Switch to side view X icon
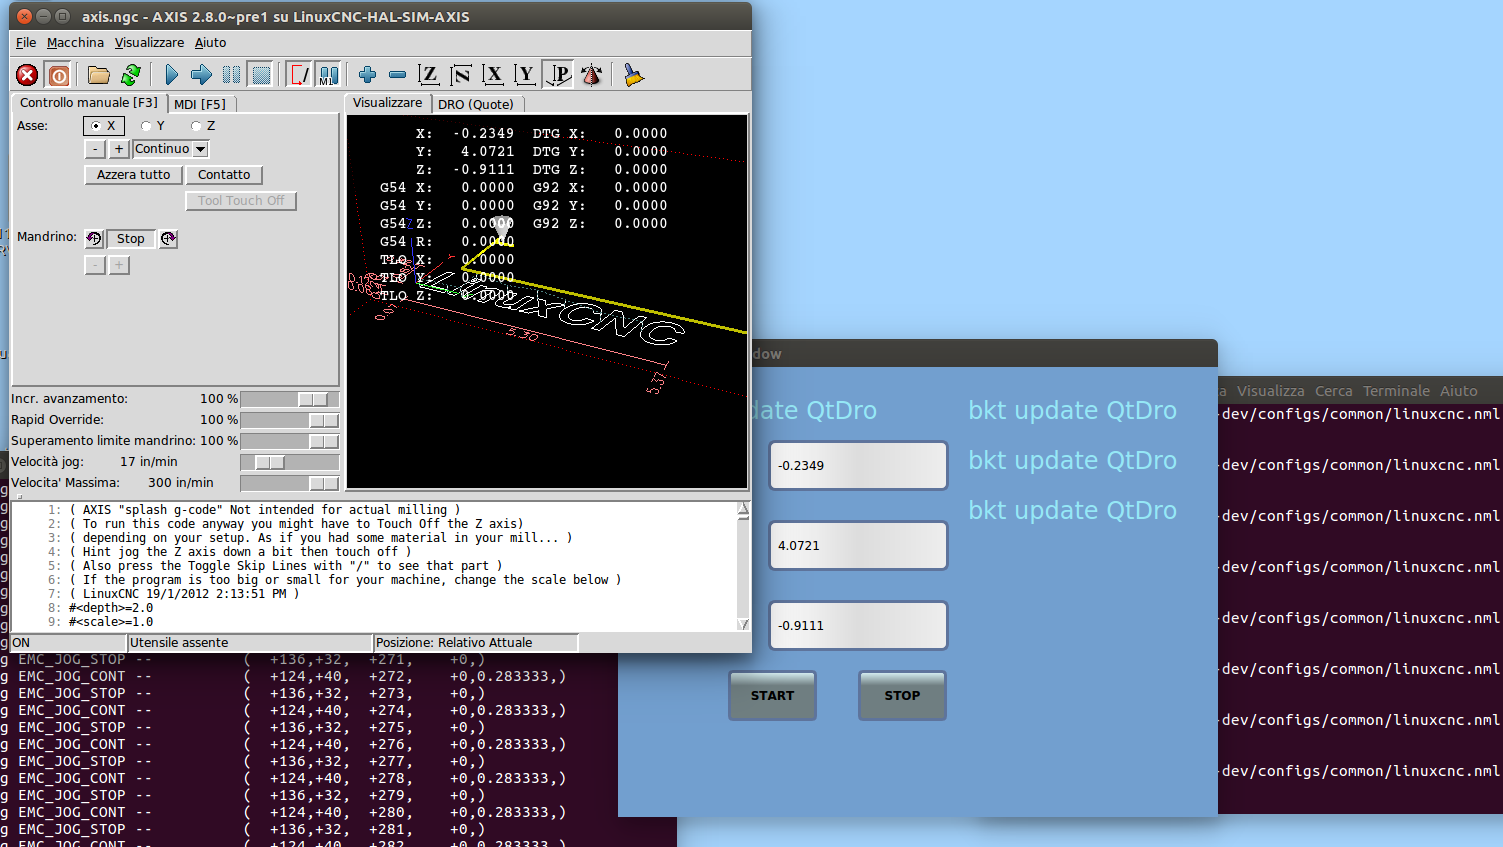1503x847 pixels. pyautogui.click(x=493, y=75)
